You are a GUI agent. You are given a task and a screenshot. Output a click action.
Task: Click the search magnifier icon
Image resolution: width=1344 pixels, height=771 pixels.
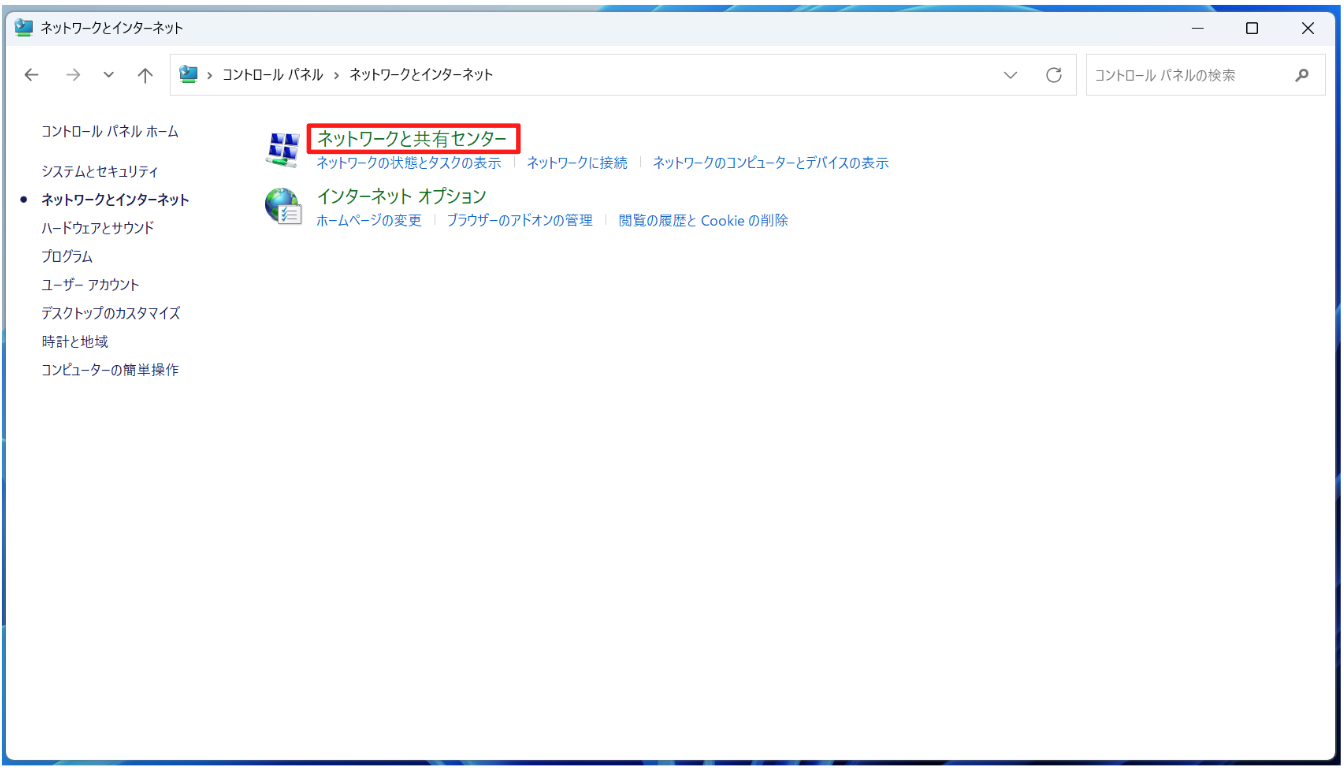point(1302,75)
